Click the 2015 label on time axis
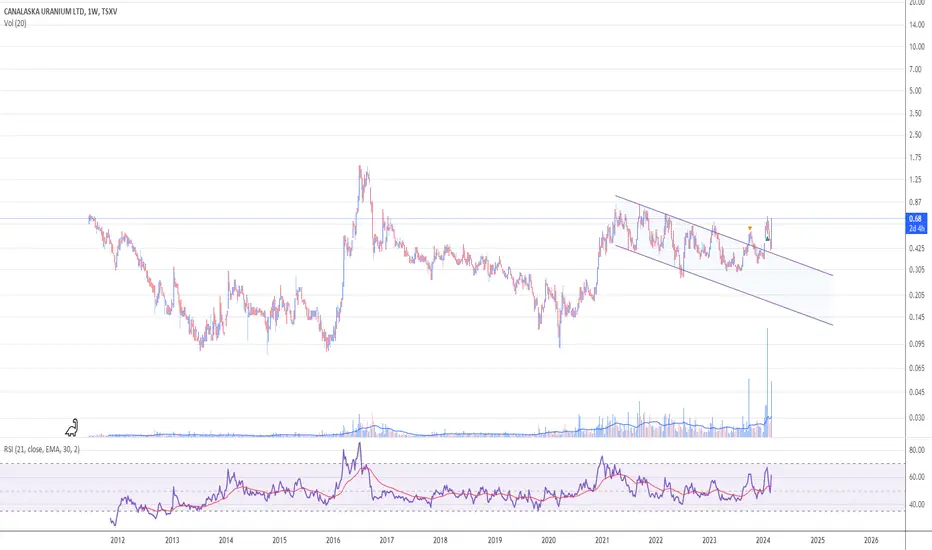Image resolution: width=932 pixels, height=550 pixels. coord(279,540)
